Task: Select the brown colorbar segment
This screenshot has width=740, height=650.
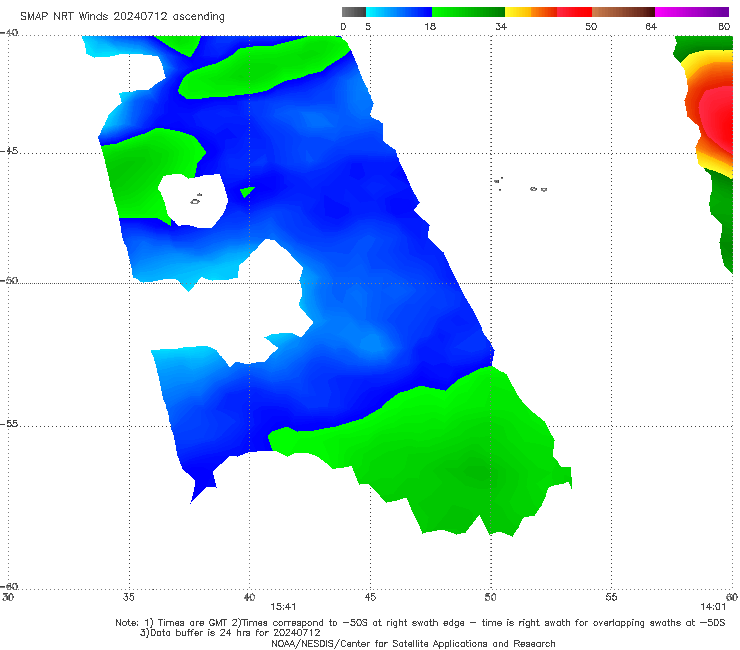Action: pos(623,12)
